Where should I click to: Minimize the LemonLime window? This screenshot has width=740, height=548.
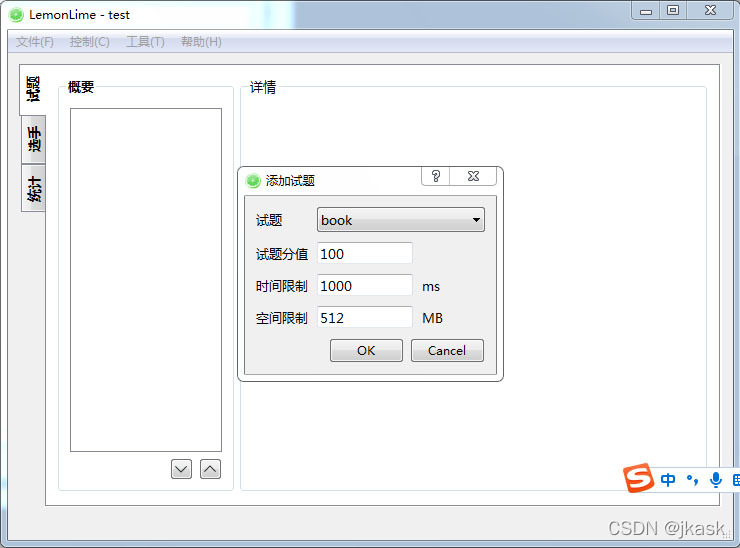[x=646, y=10]
